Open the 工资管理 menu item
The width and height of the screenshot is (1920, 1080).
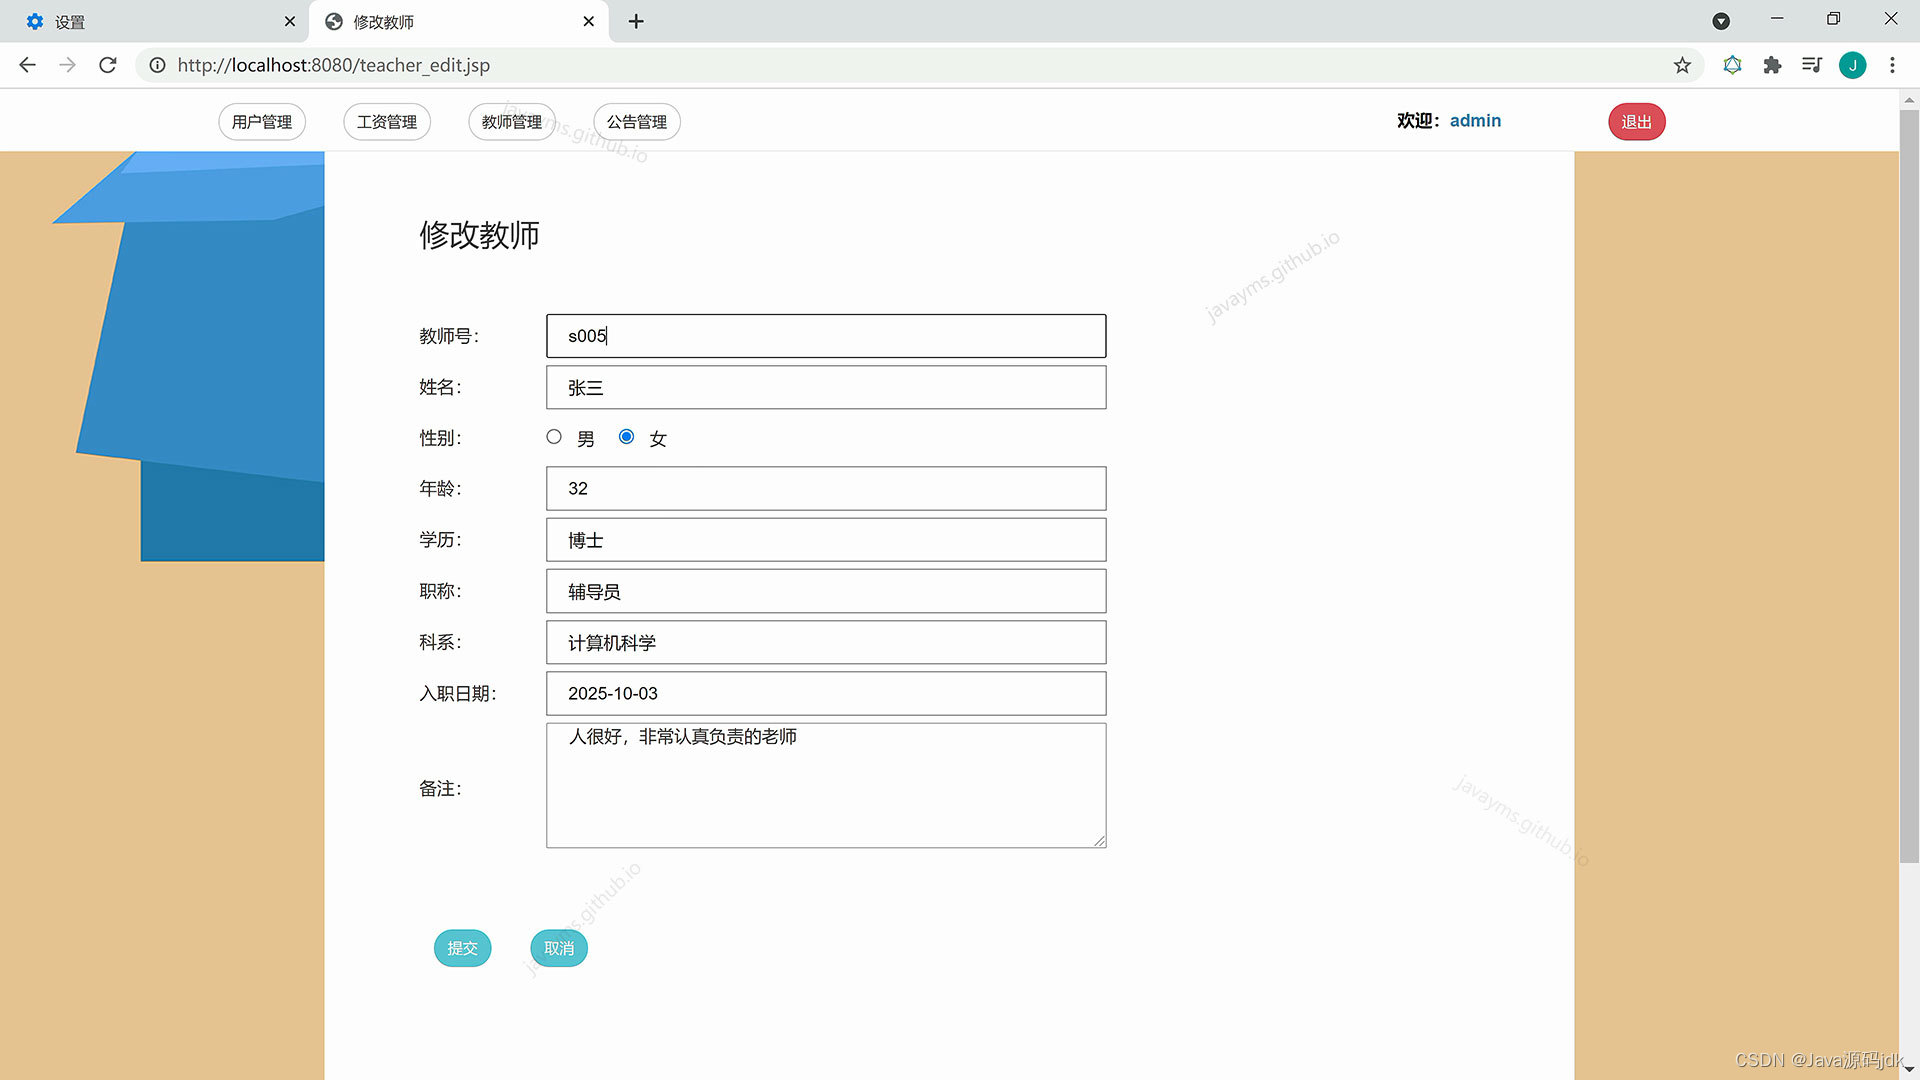387,122
